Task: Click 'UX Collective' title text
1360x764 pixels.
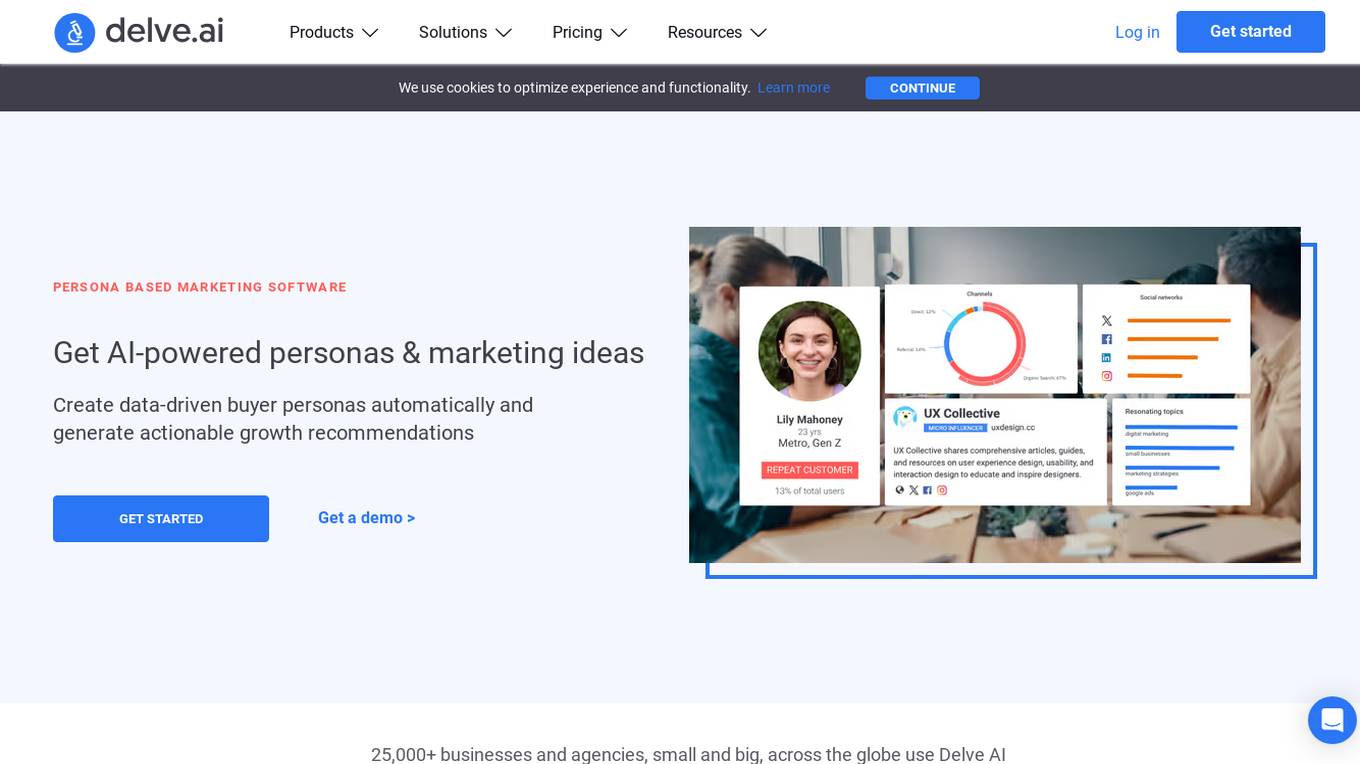Action: (x=961, y=413)
